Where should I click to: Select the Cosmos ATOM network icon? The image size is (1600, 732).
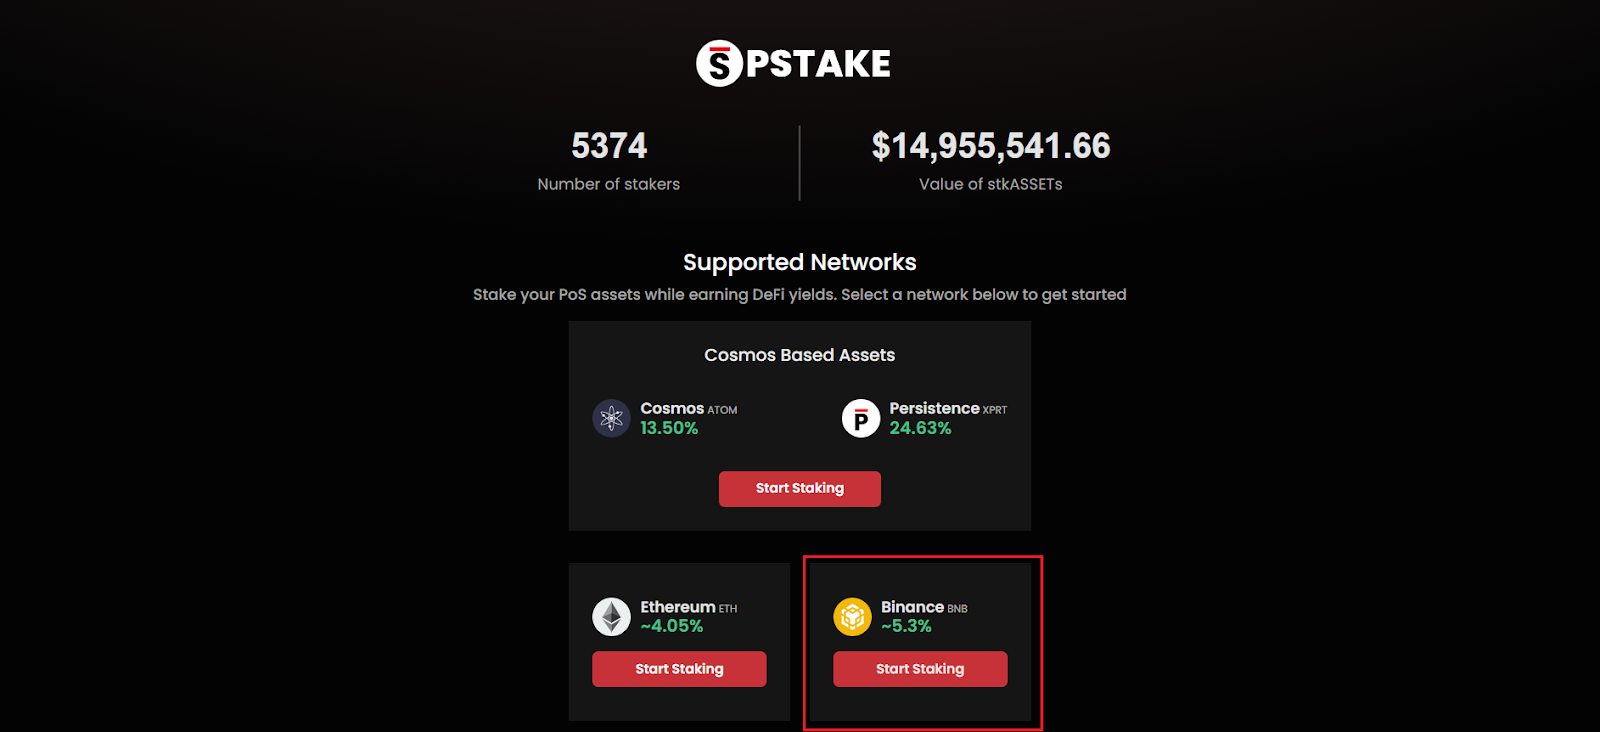coord(611,418)
